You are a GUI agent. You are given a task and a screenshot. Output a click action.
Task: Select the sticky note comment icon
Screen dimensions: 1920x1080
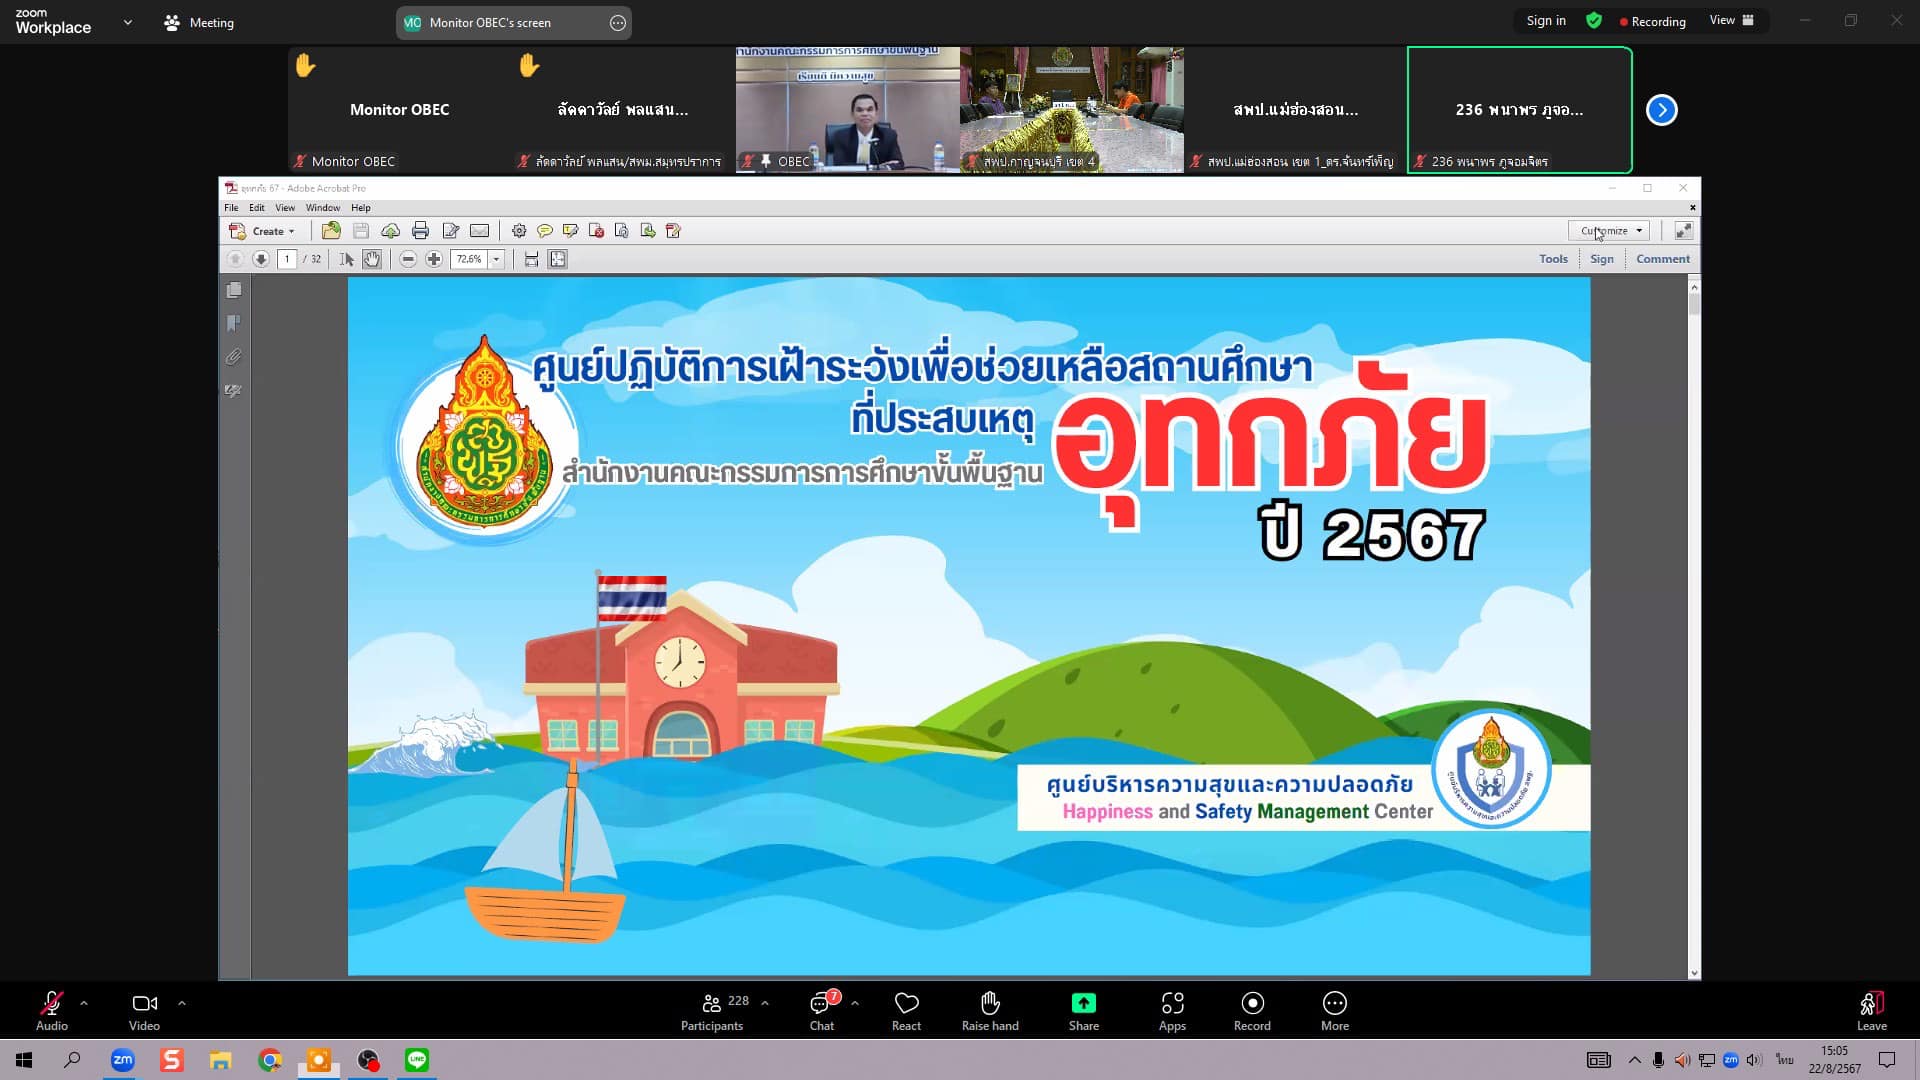pos(545,231)
